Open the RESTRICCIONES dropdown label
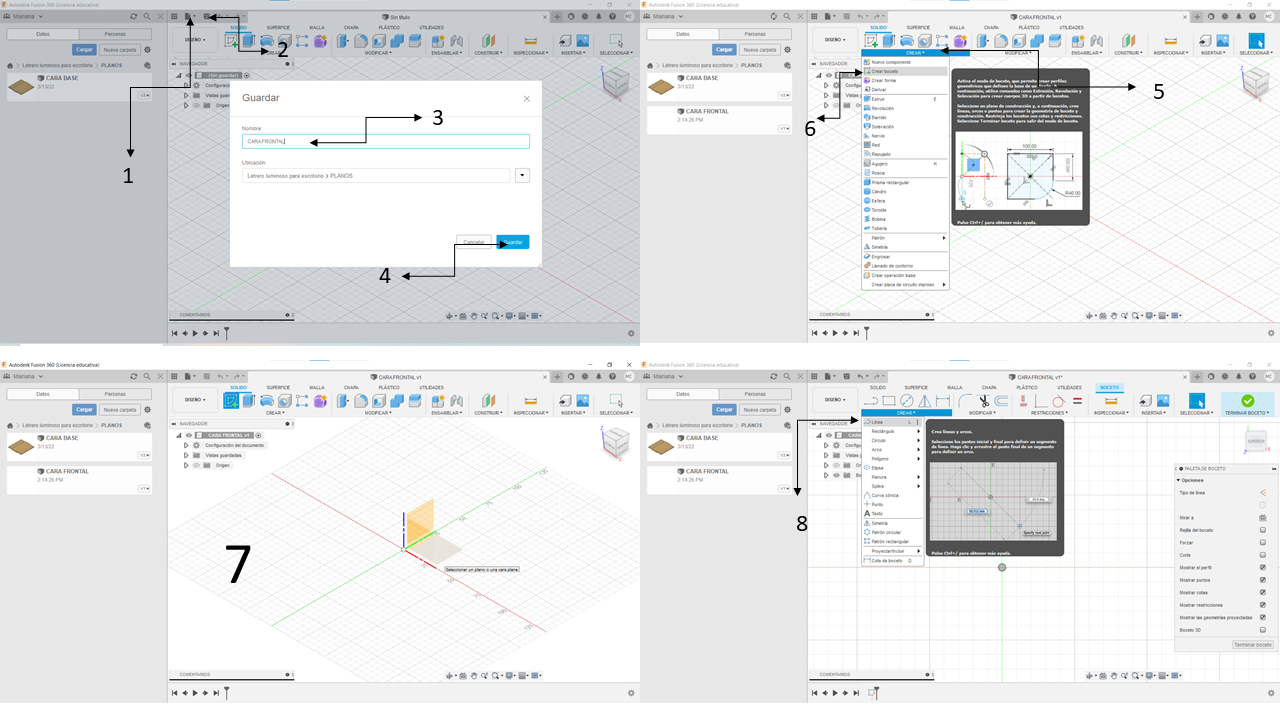 (x=1051, y=413)
